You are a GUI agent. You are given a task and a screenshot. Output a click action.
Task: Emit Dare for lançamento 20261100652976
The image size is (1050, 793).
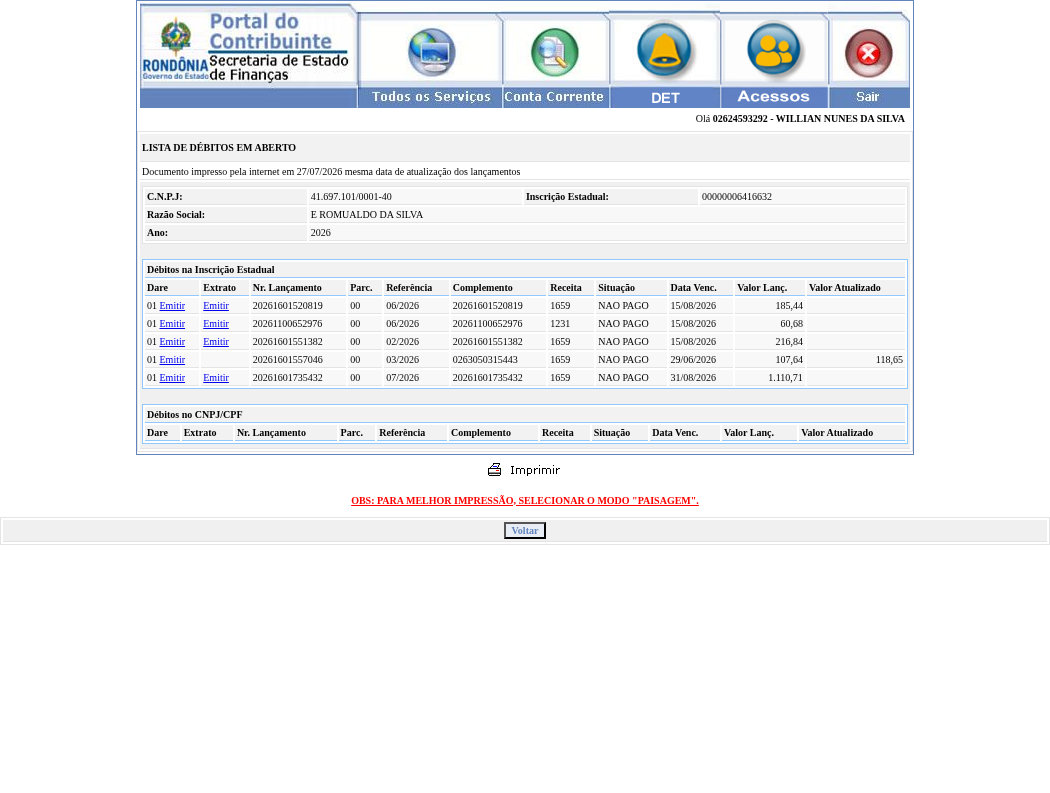[172, 323]
